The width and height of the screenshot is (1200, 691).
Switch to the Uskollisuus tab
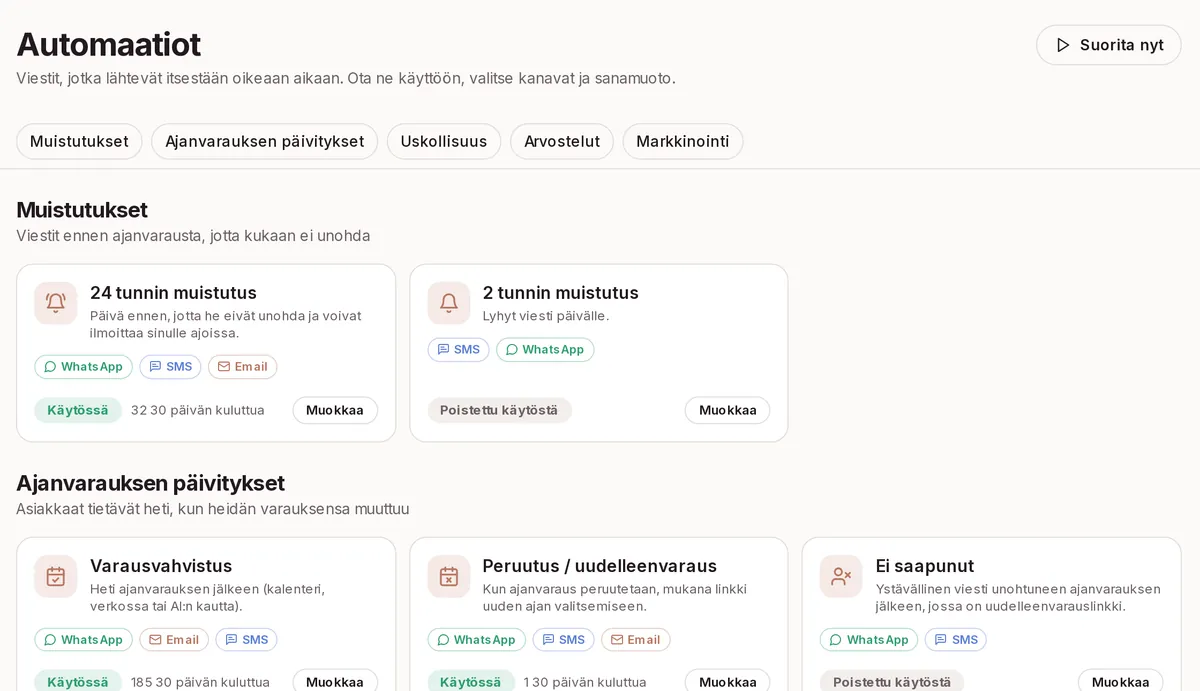(x=444, y=141)
